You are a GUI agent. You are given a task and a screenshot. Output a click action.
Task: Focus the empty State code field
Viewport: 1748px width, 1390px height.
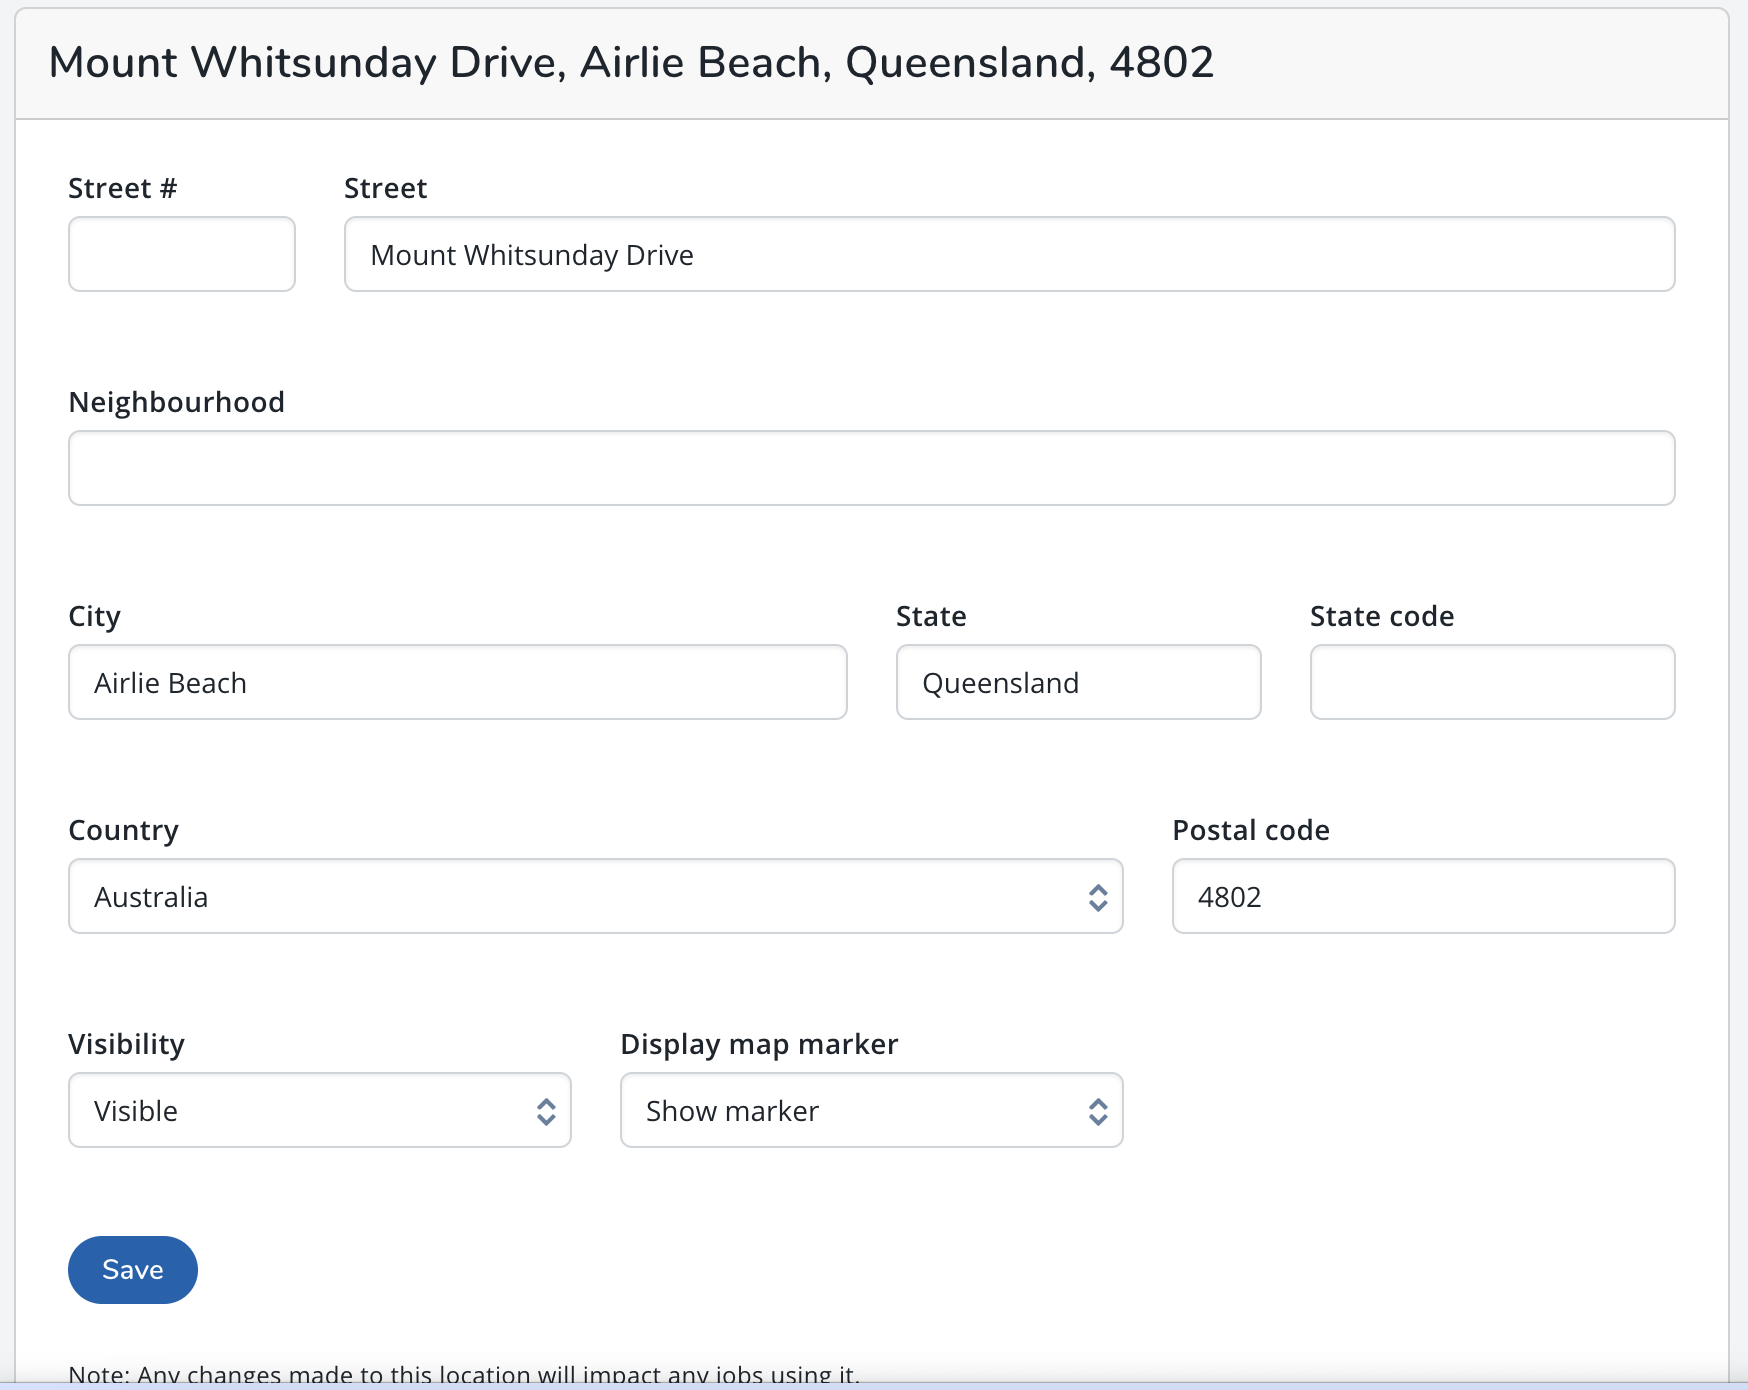click(x=1491, y=682)
